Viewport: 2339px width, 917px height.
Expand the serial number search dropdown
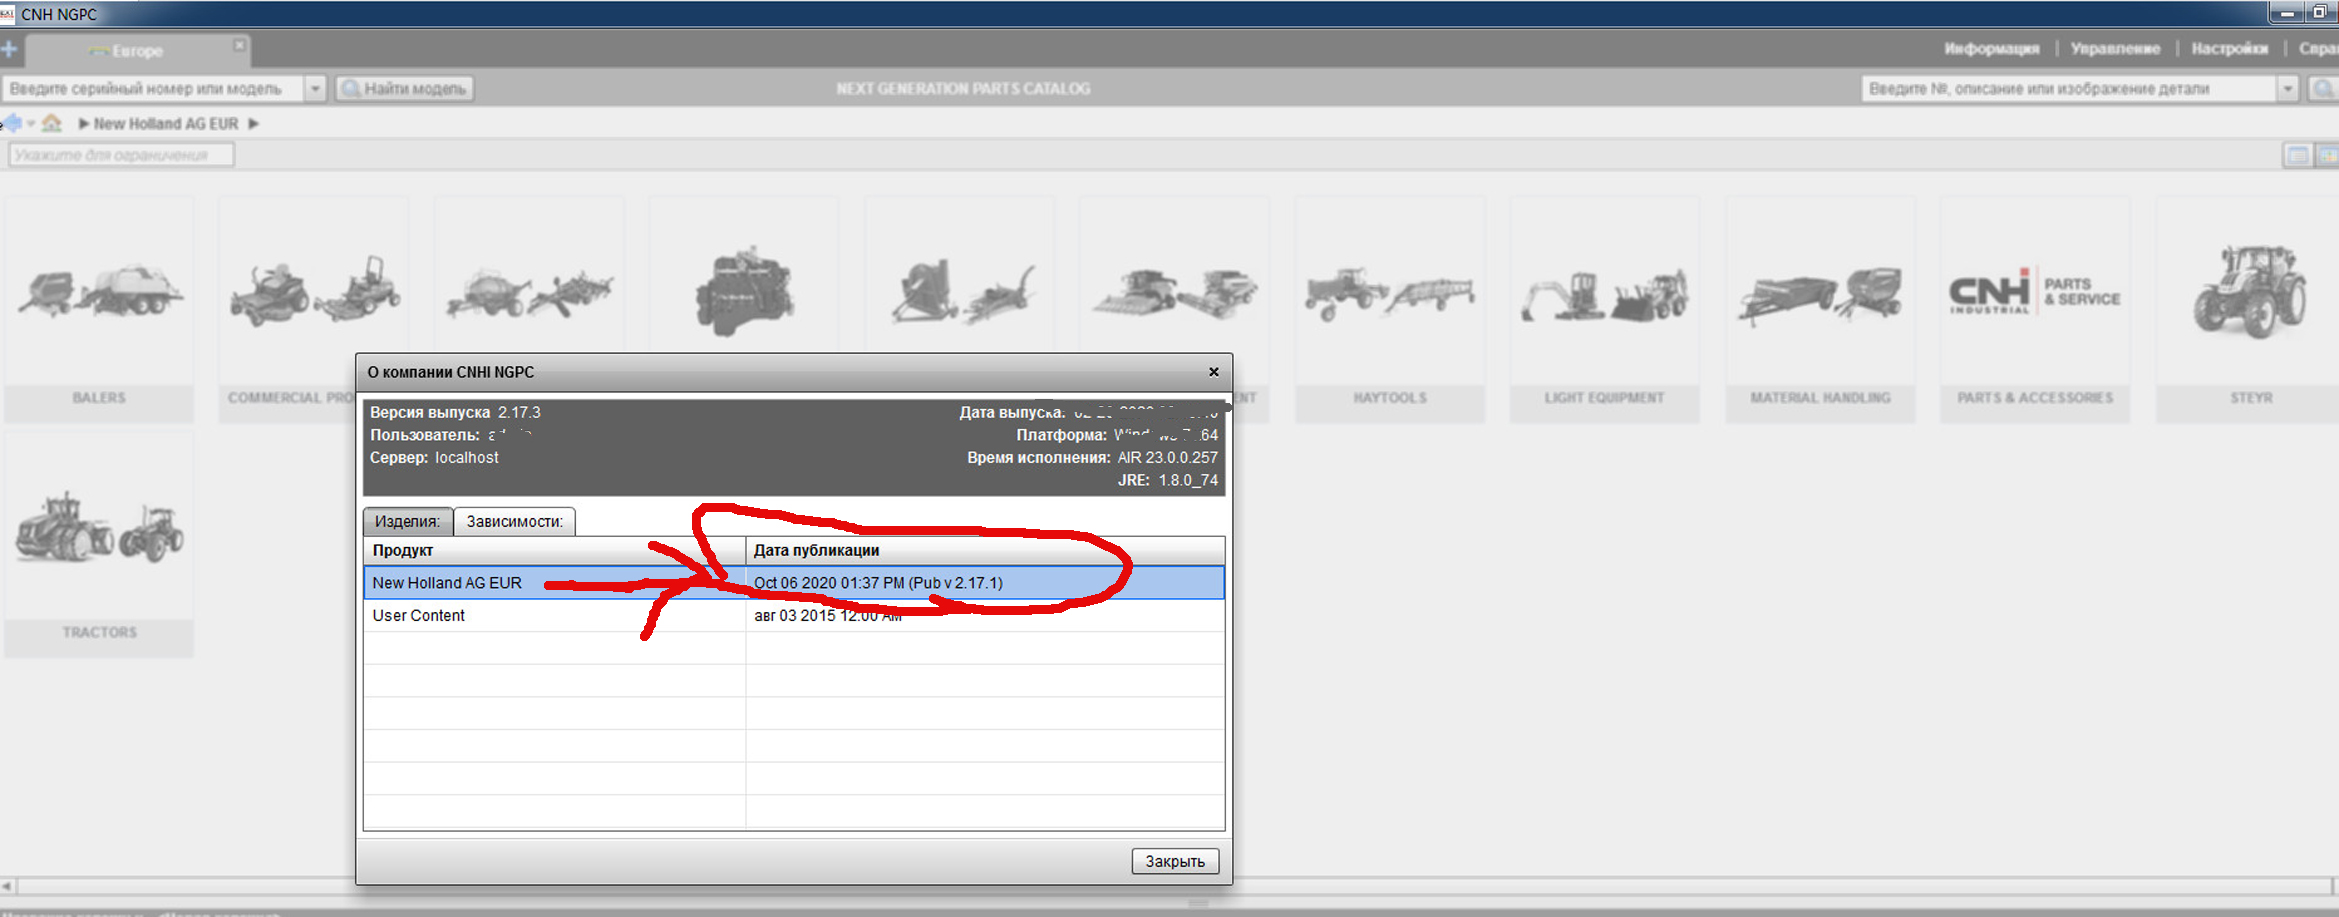click(x=315, y=89)
